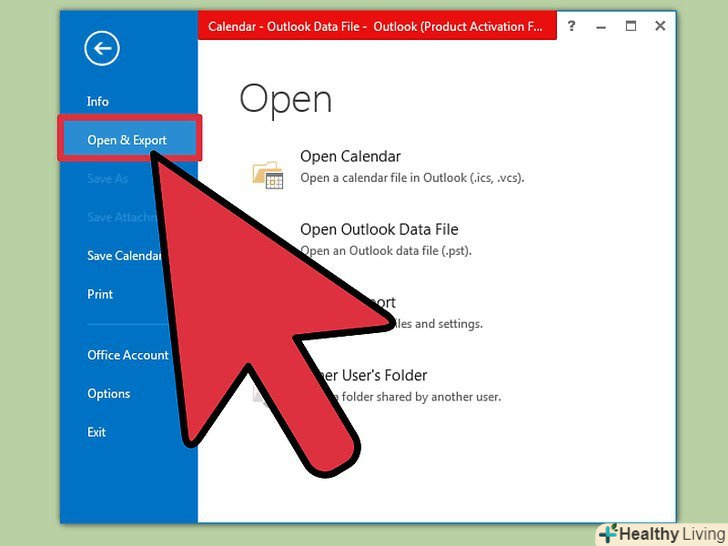
Task: Click the 'Open' page heading
Action: pos(286,99)
